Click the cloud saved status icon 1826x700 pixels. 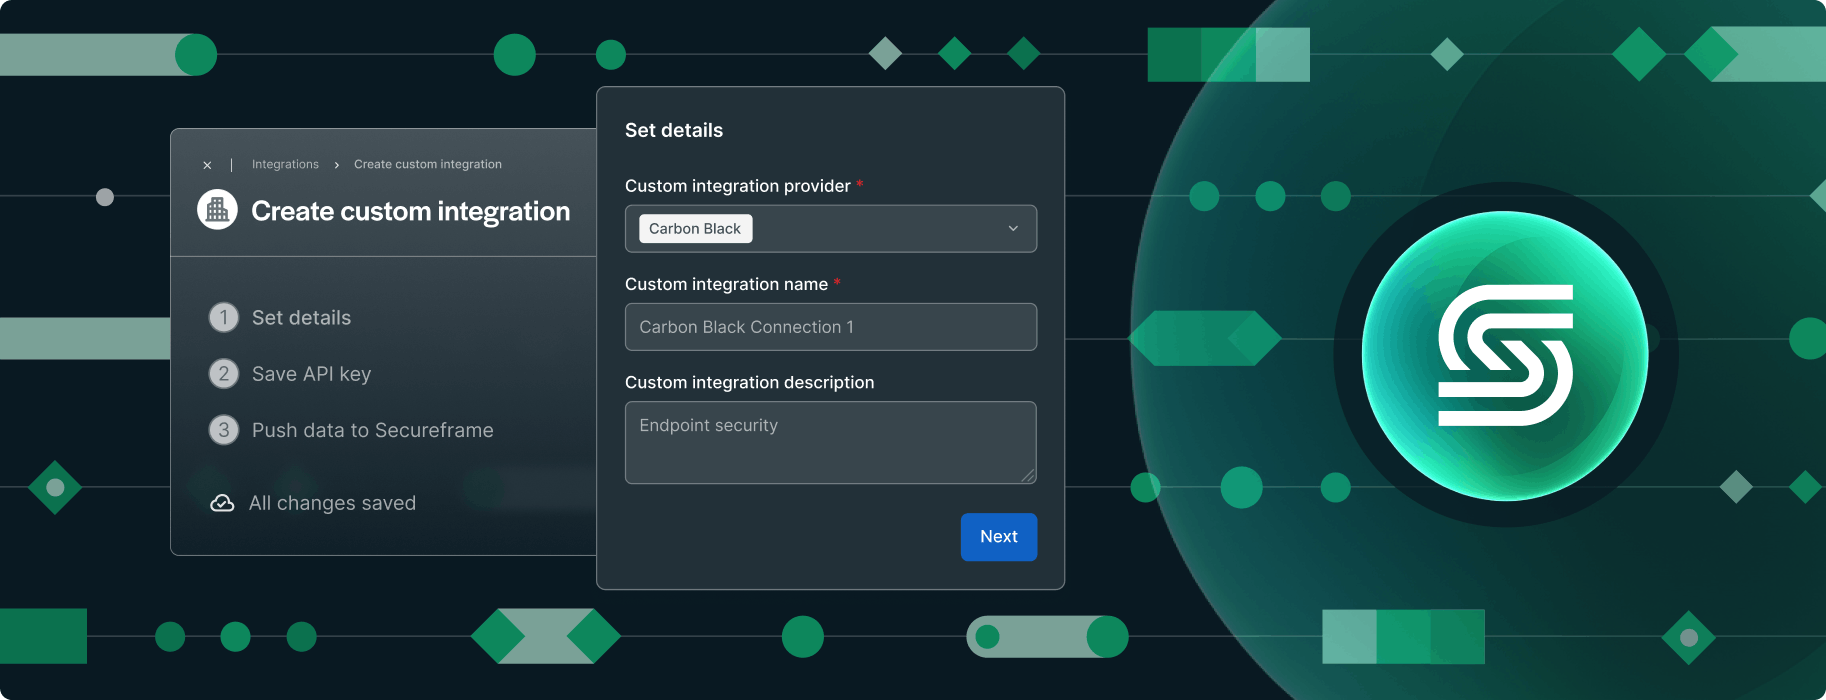[x=222, y=503]
